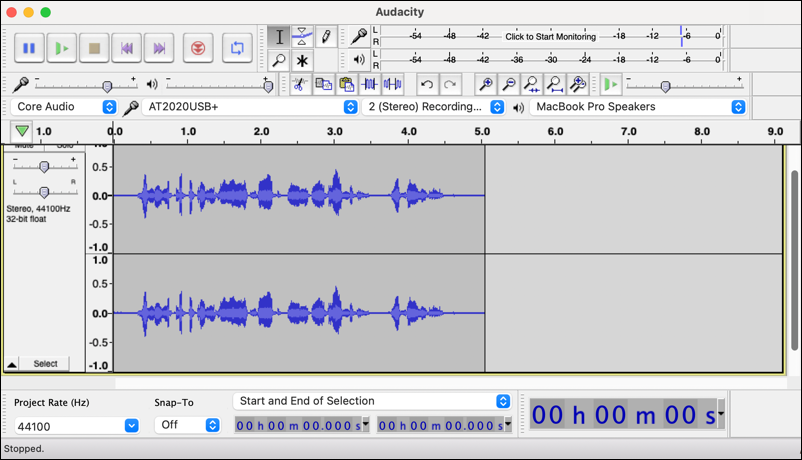Select the Draw pencil tool
The image size is (802, 460).
[325, 37]
